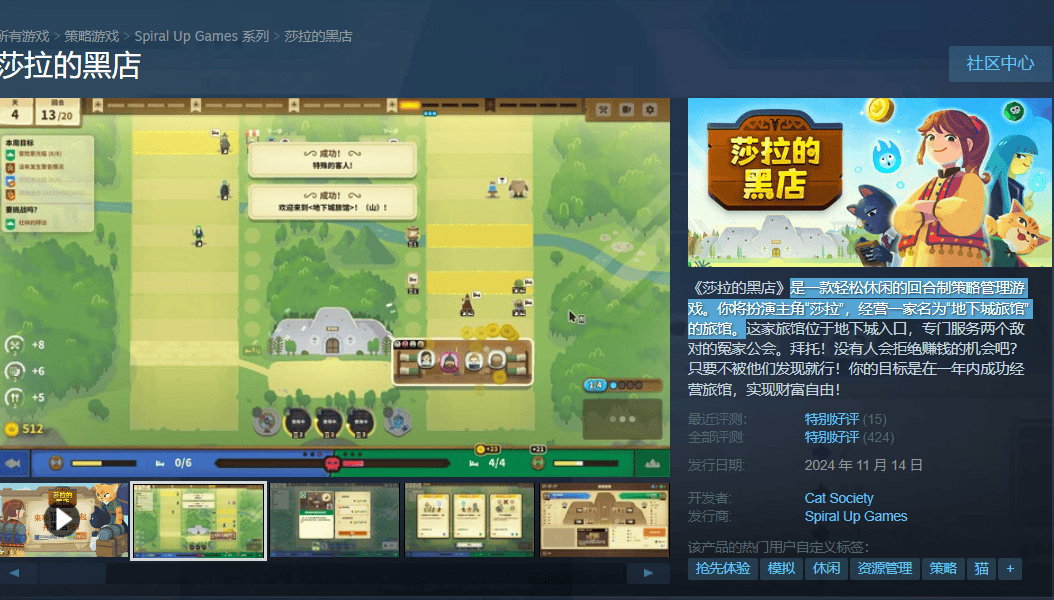Click the mountain icon at bottom-right bar

pos(652,464)
